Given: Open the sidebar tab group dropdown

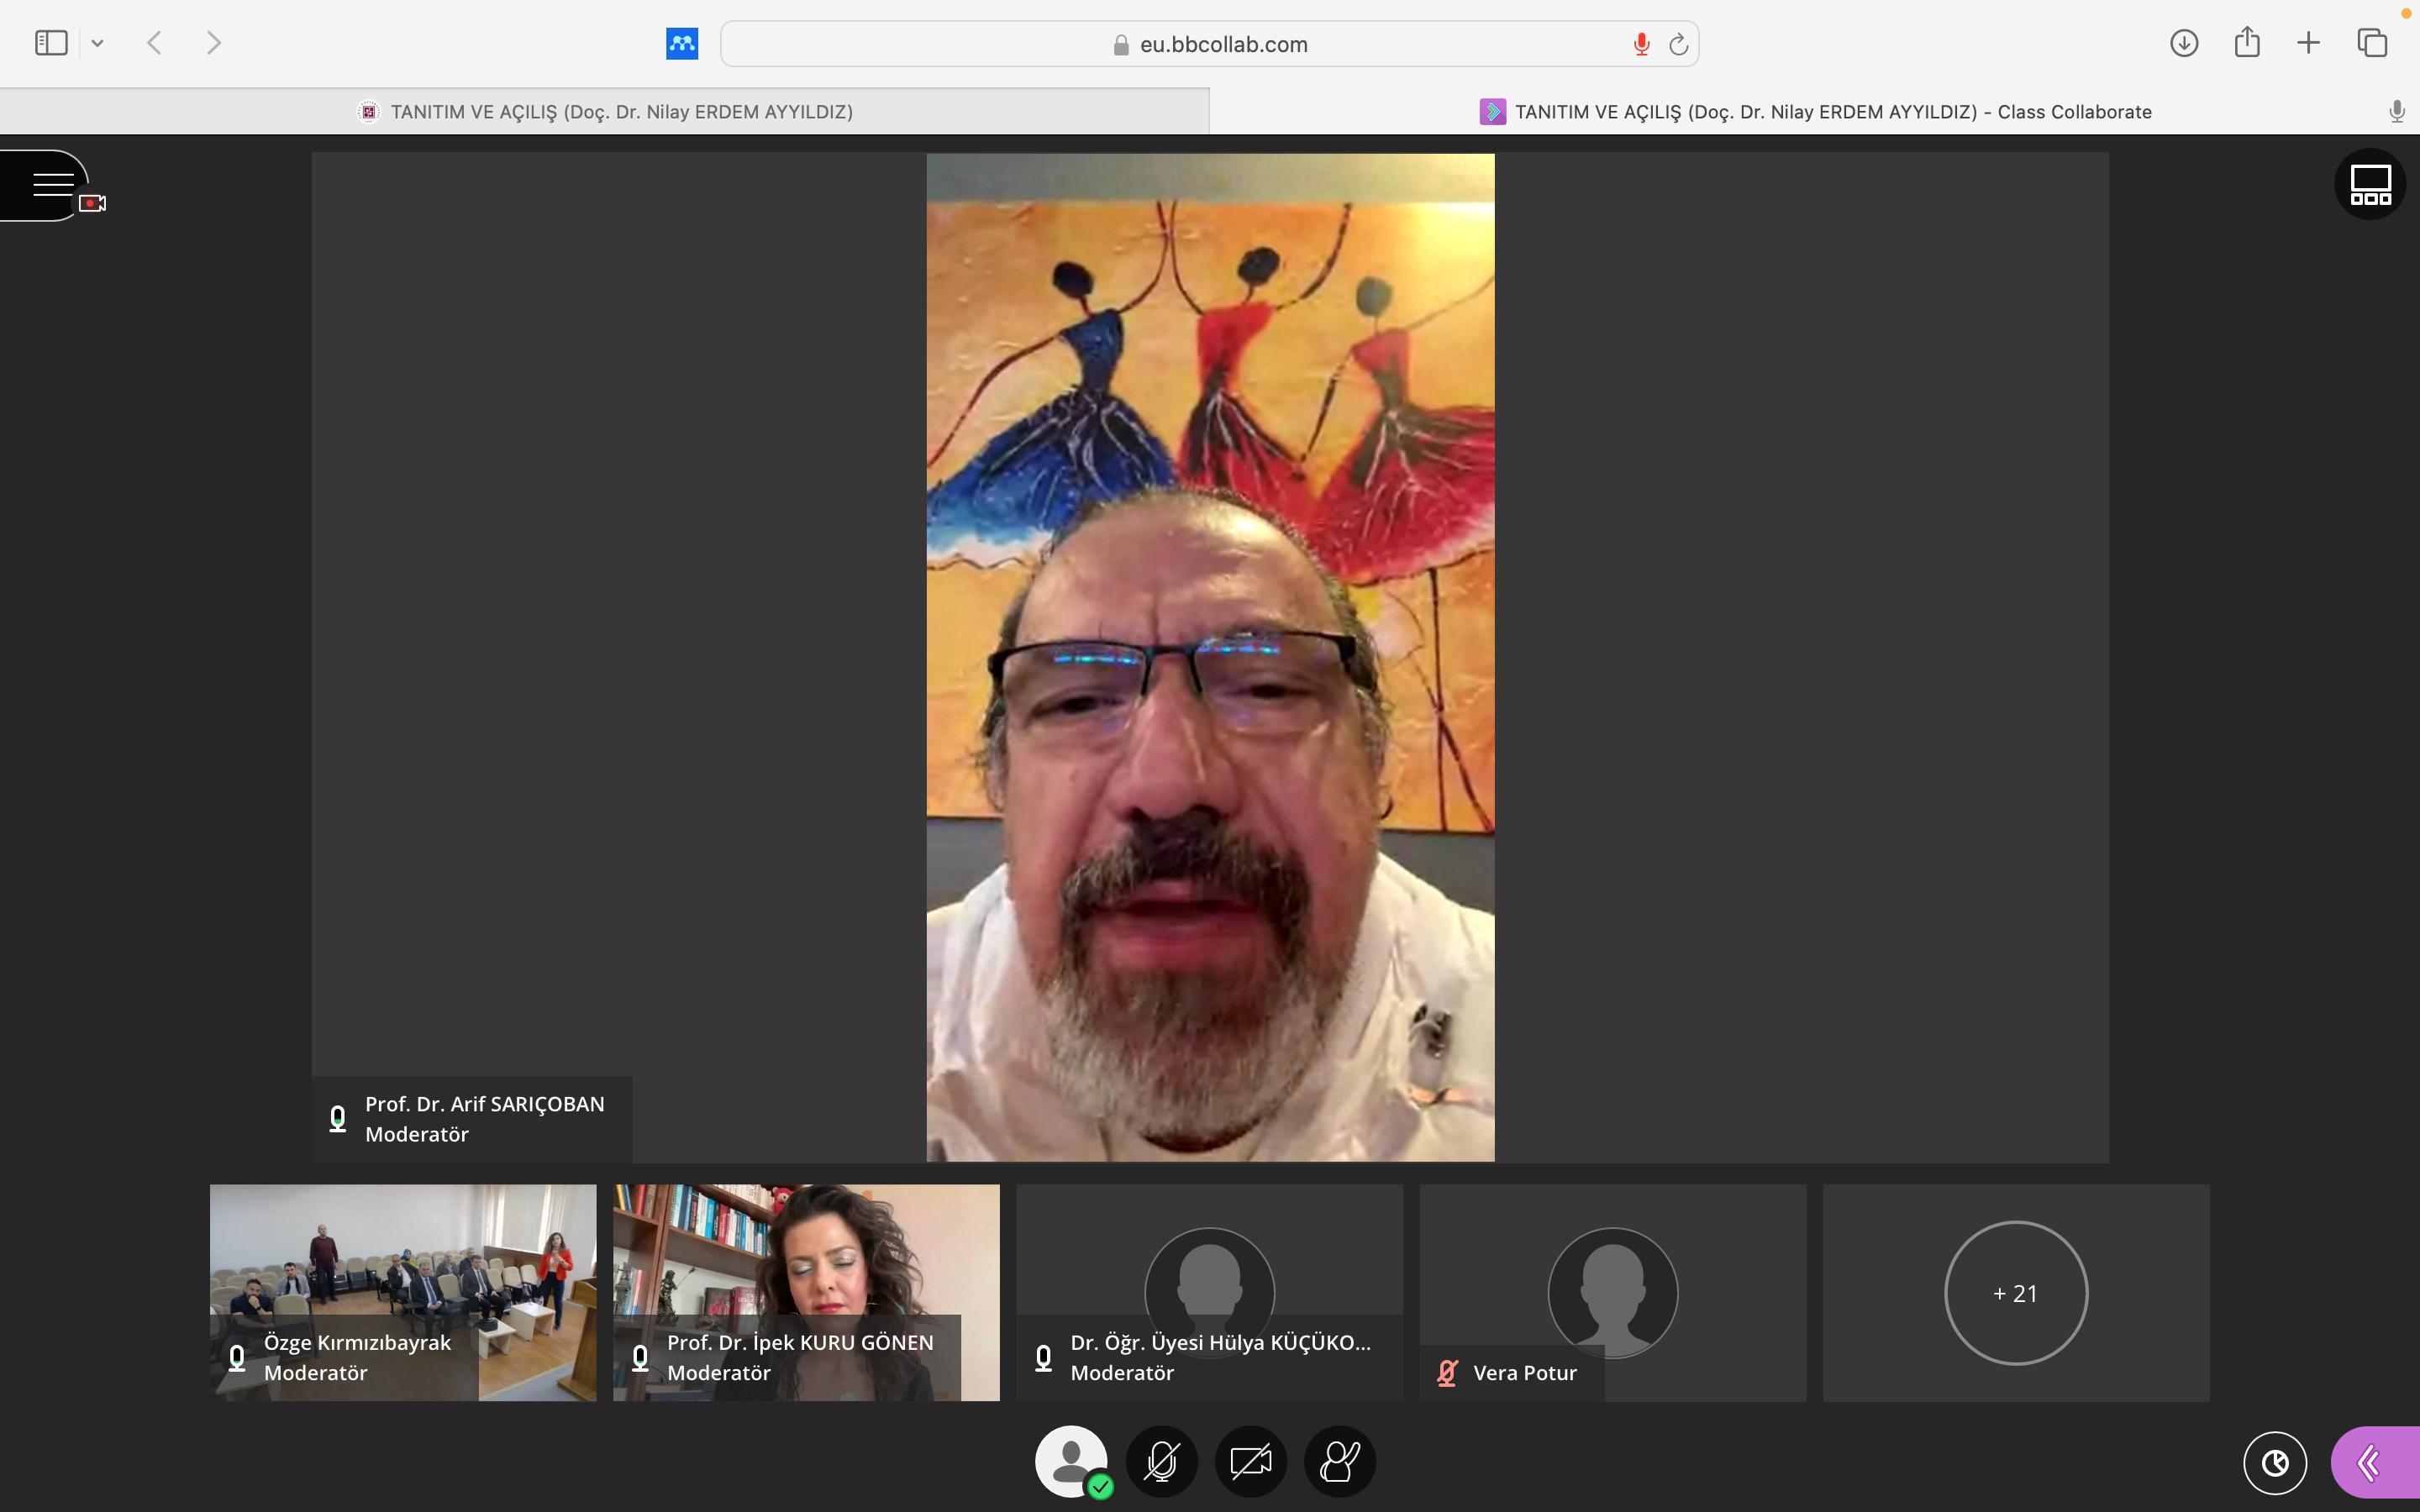Looking at the screenshot, I should (97, 43).
